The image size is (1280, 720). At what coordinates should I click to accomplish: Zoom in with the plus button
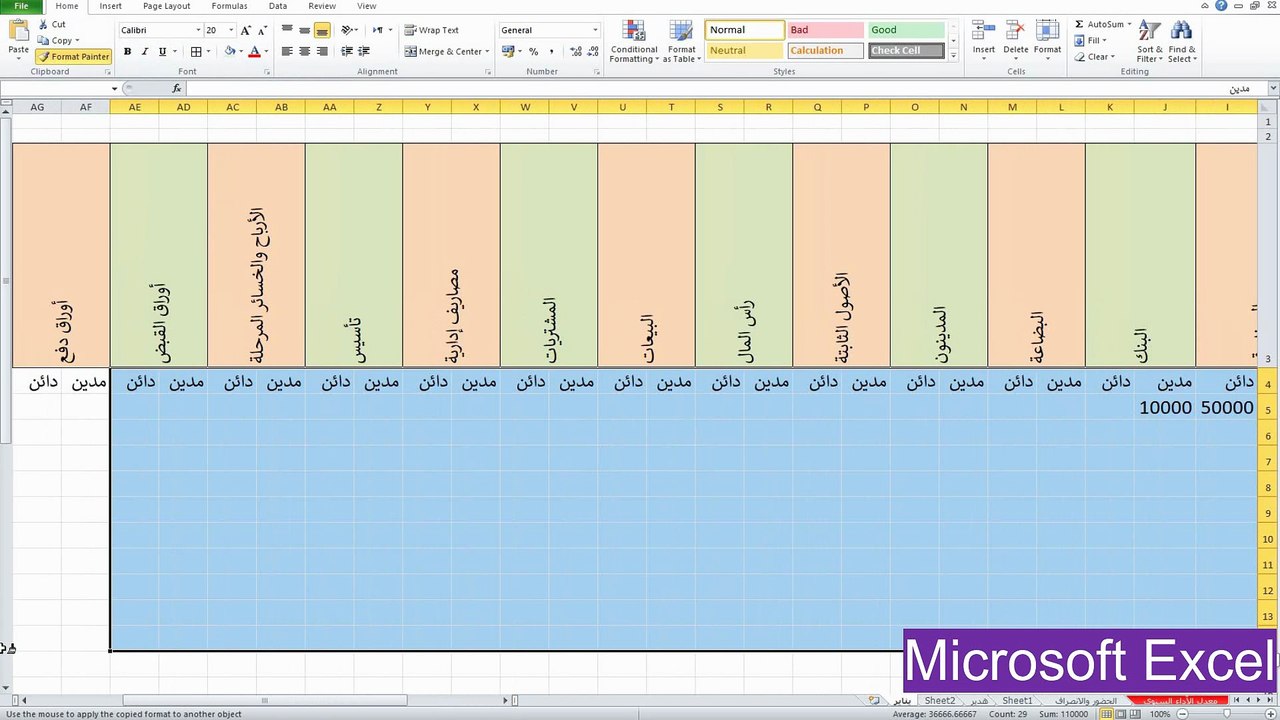[x=1270, y=714]
